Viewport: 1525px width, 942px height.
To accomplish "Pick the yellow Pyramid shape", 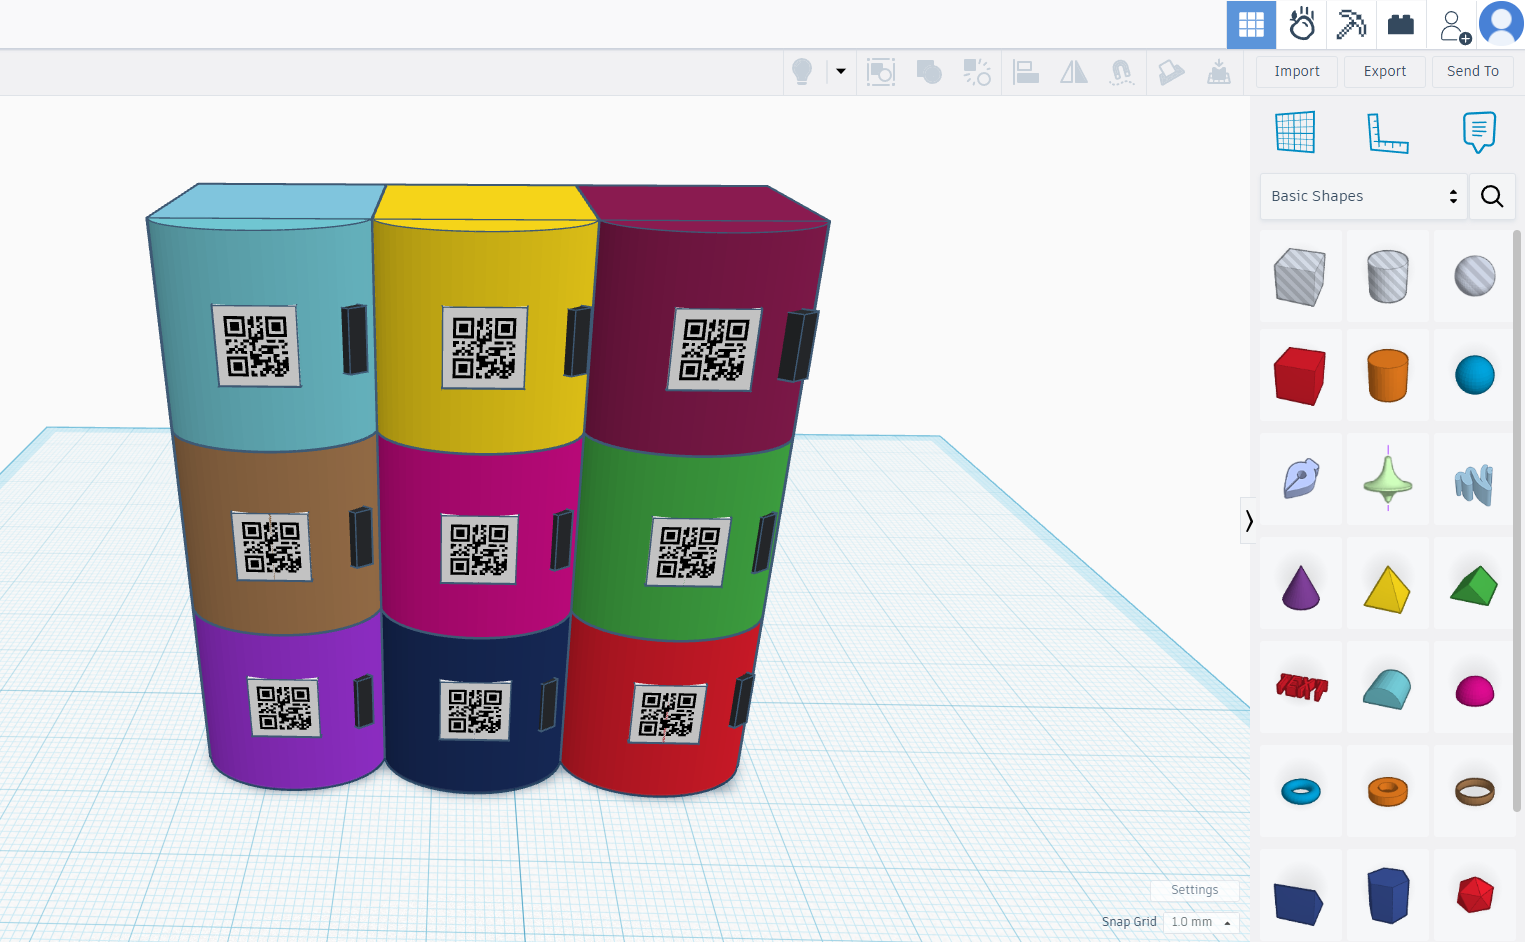I will 1387,586.
